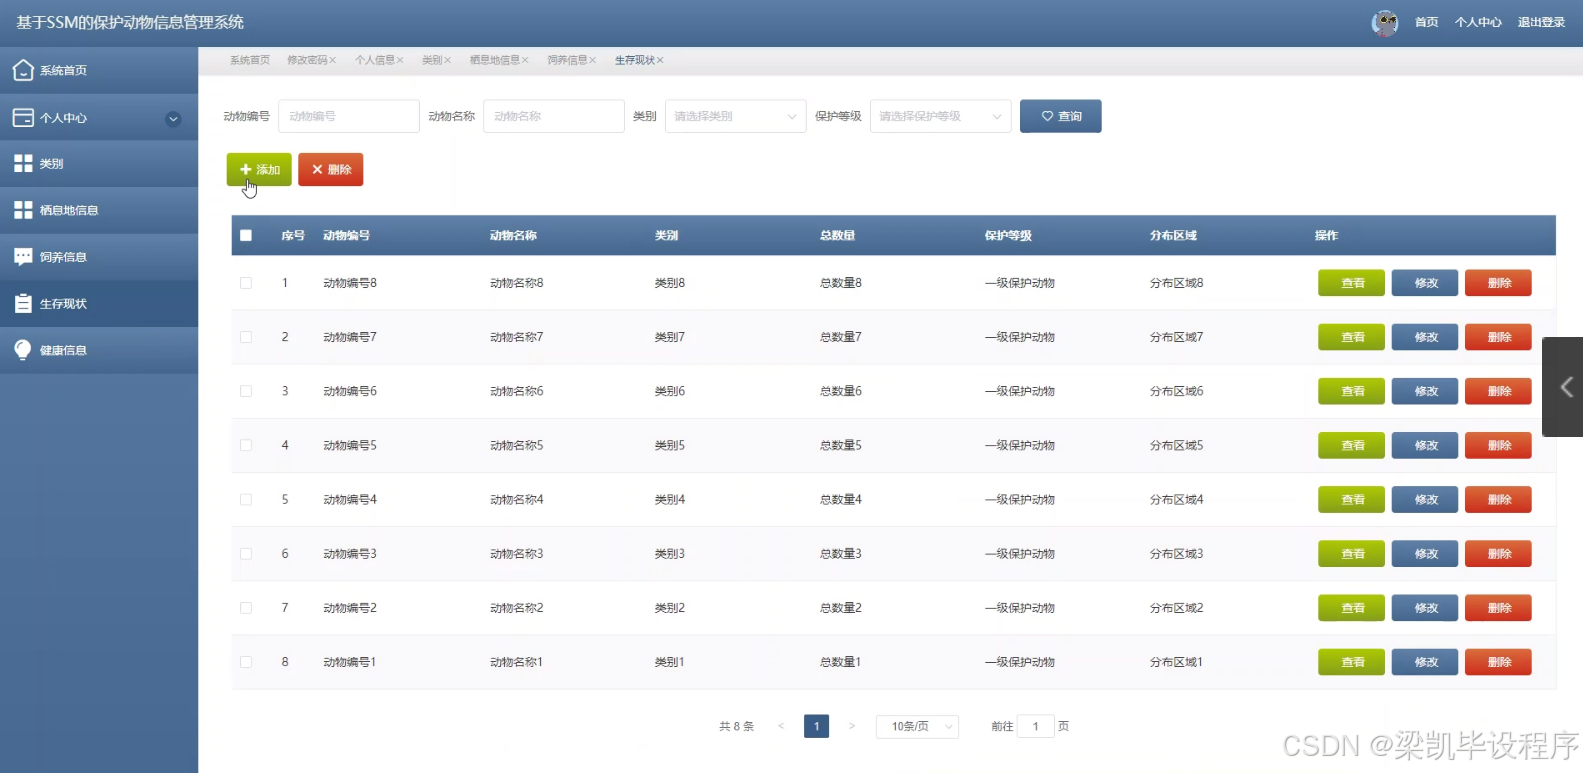Click the grid icon beside 类别
Image resolution: width=1583 pixels, height=773 pixels.
(23, 163)
